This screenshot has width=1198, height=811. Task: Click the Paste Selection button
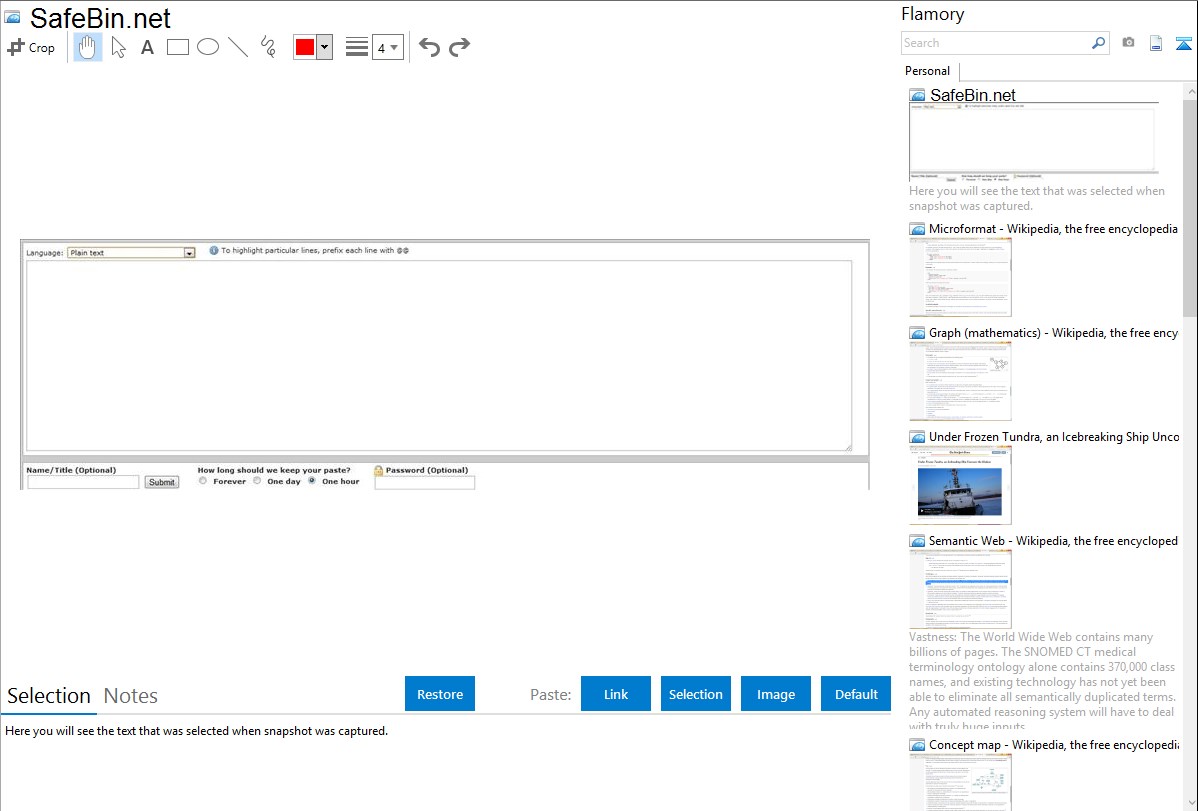(695, 694)
